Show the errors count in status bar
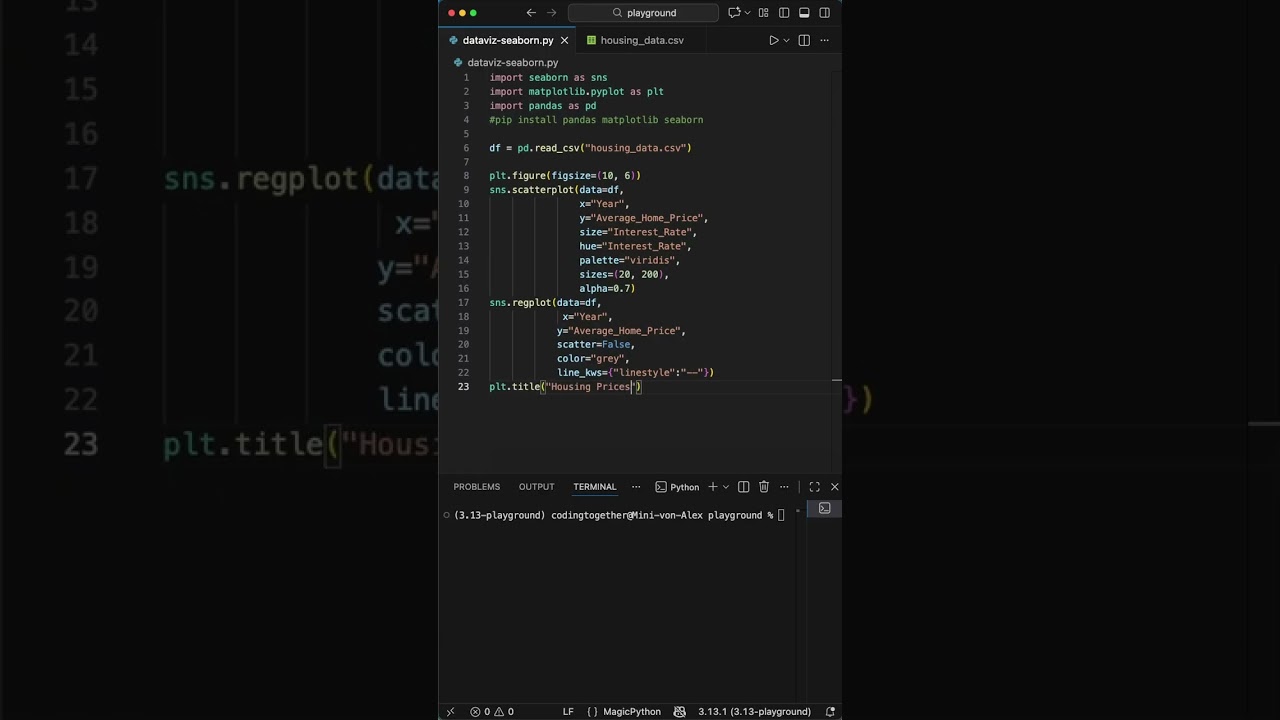Screen dimensions: 1280x720 tap(481, 712)
